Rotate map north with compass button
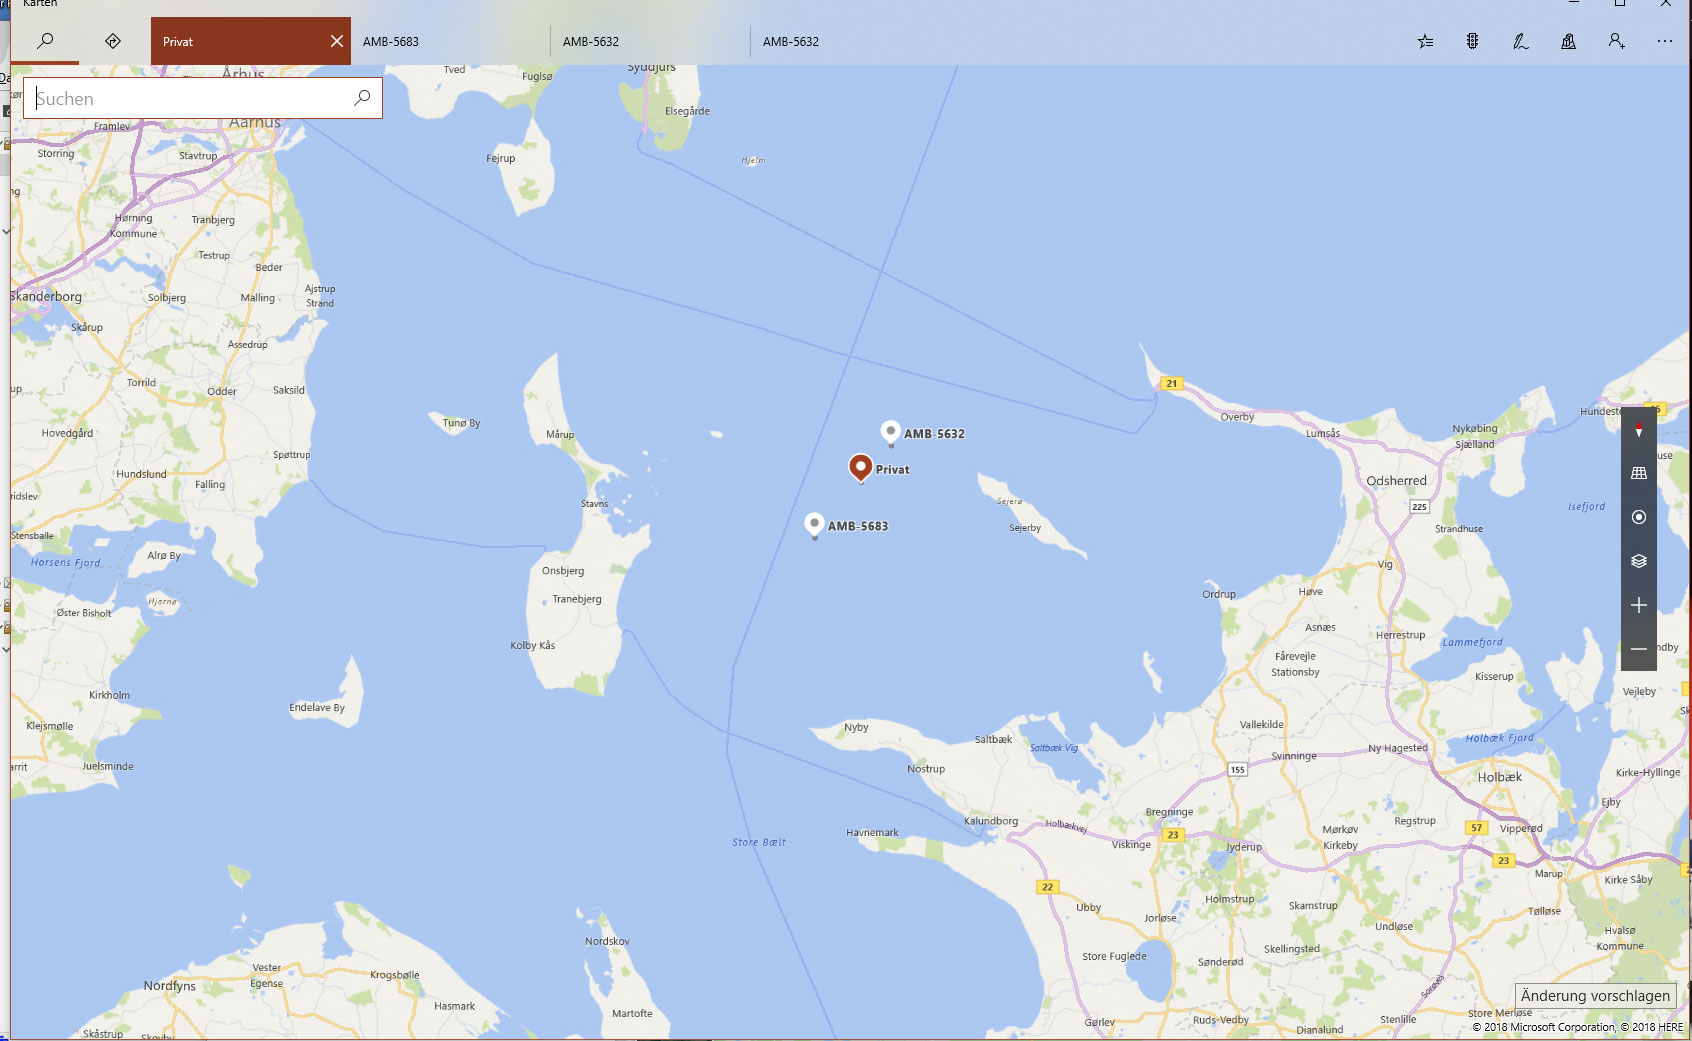 click(1638, 430)
